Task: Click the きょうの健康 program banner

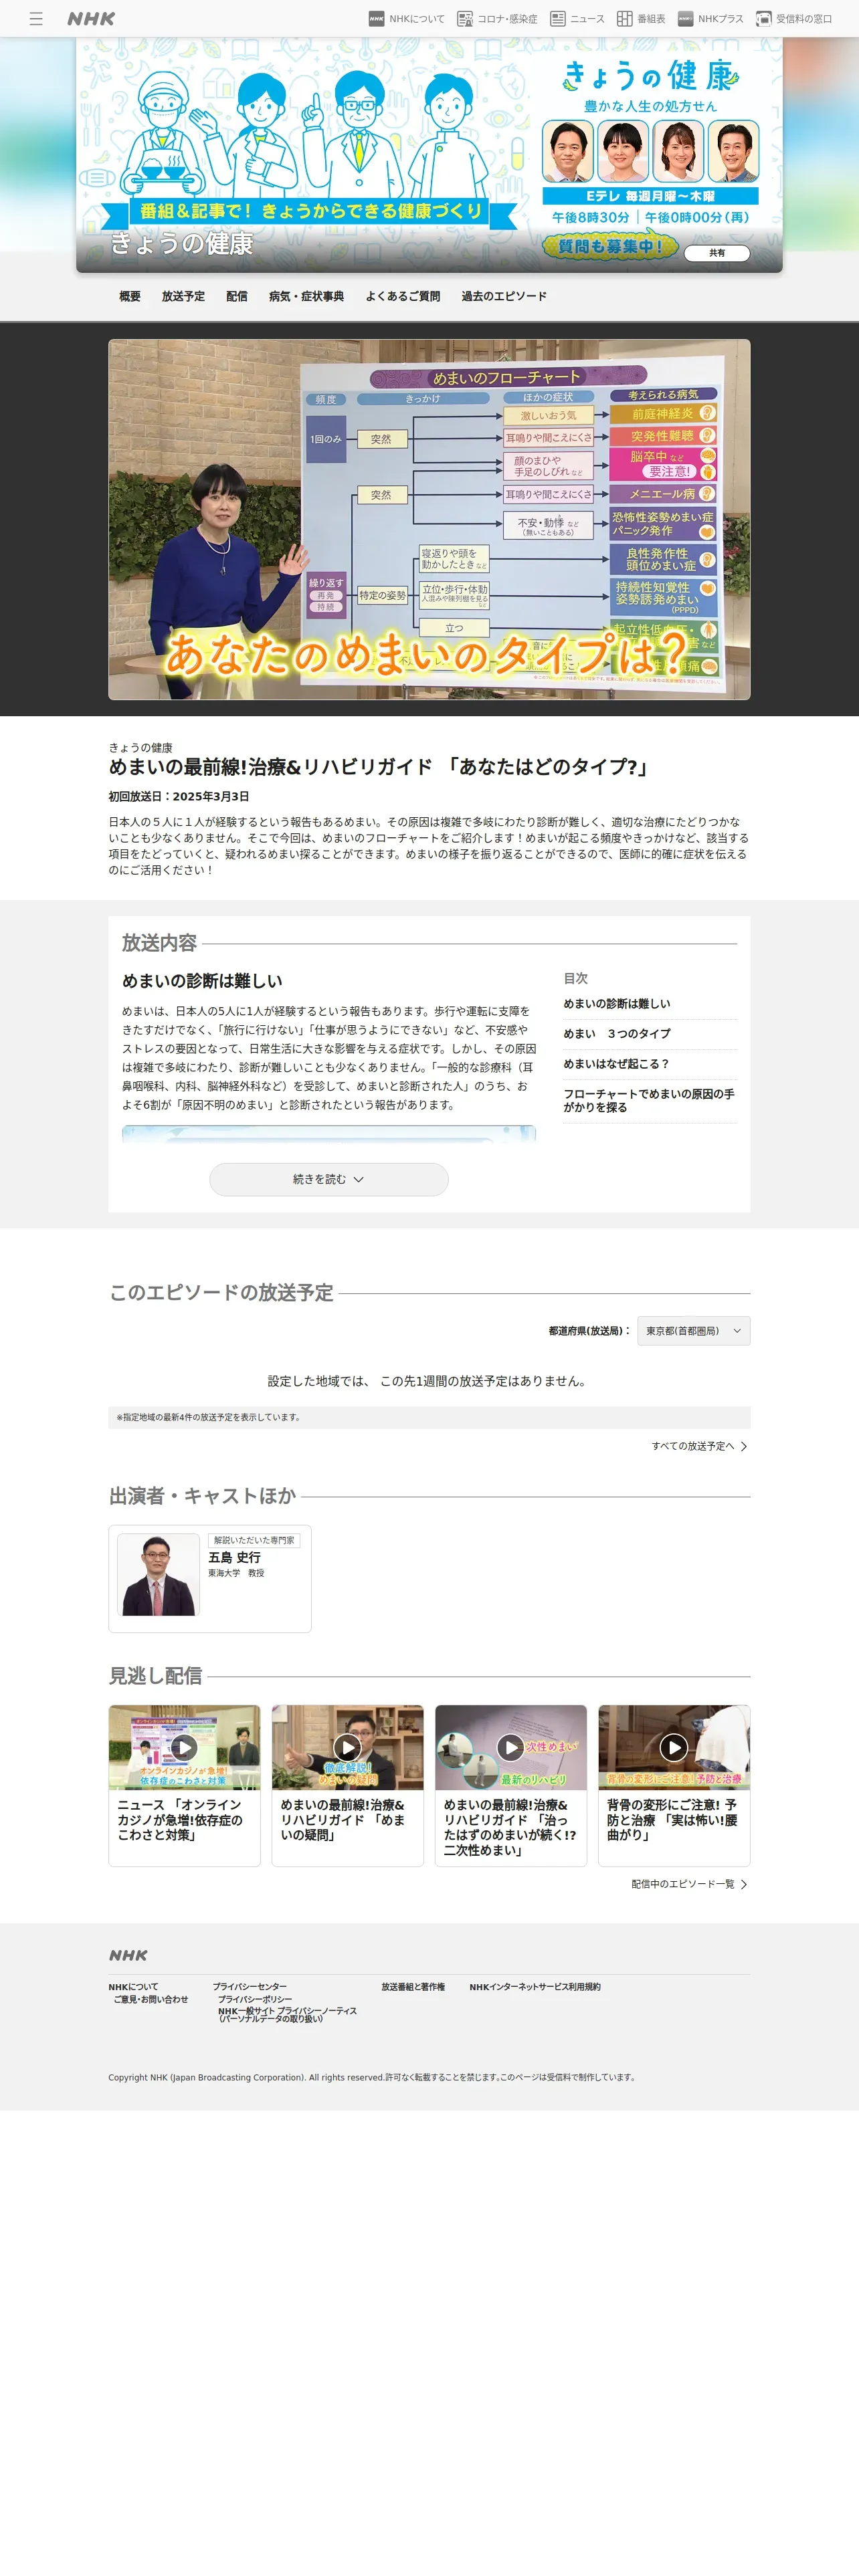Action: click(x=429, y=155)
